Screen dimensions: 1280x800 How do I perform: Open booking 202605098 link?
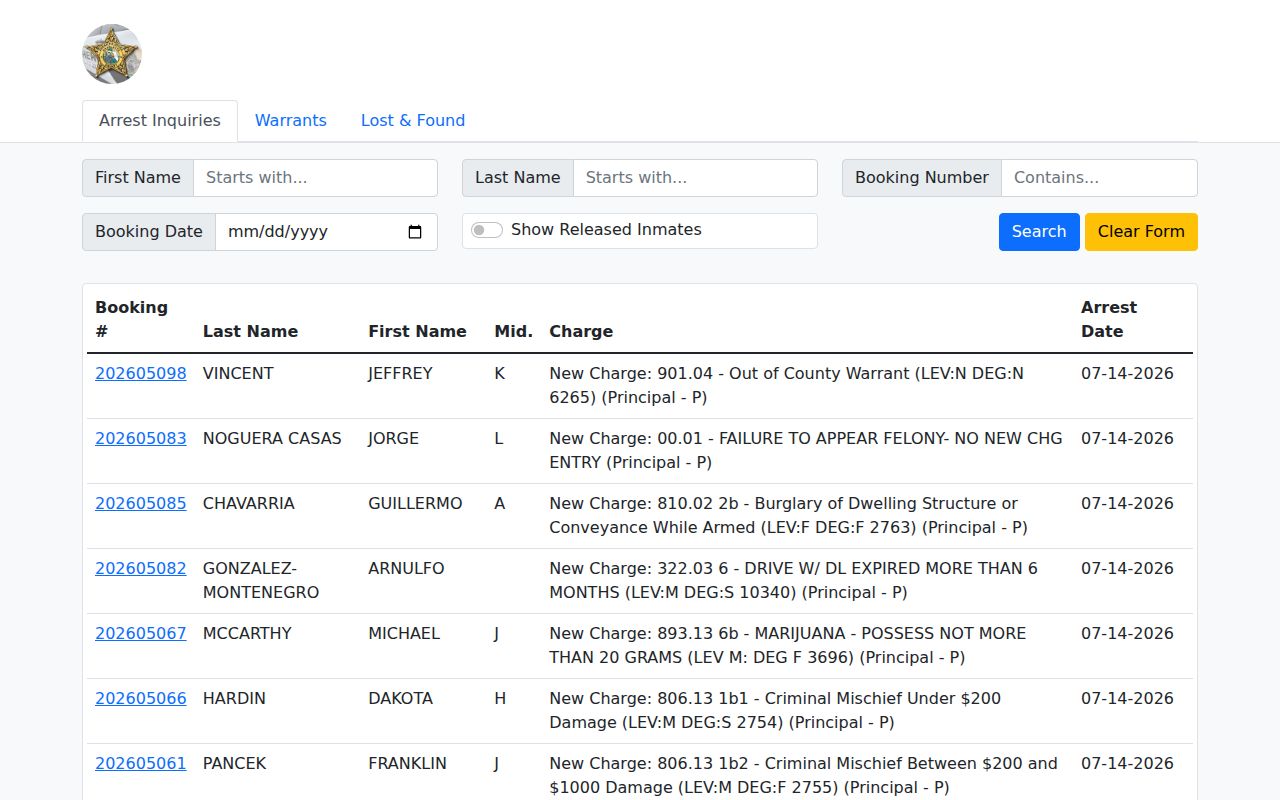[x=141, y=374]
